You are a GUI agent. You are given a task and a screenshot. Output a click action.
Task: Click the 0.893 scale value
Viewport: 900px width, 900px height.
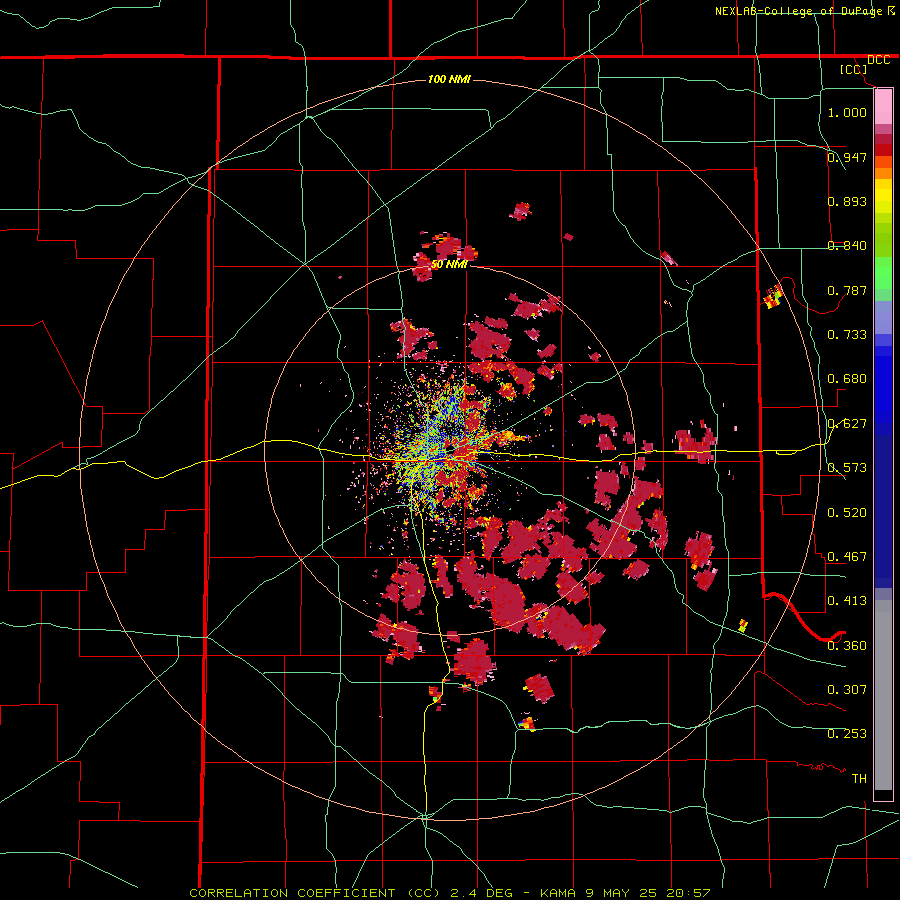(x=847, y=201)
